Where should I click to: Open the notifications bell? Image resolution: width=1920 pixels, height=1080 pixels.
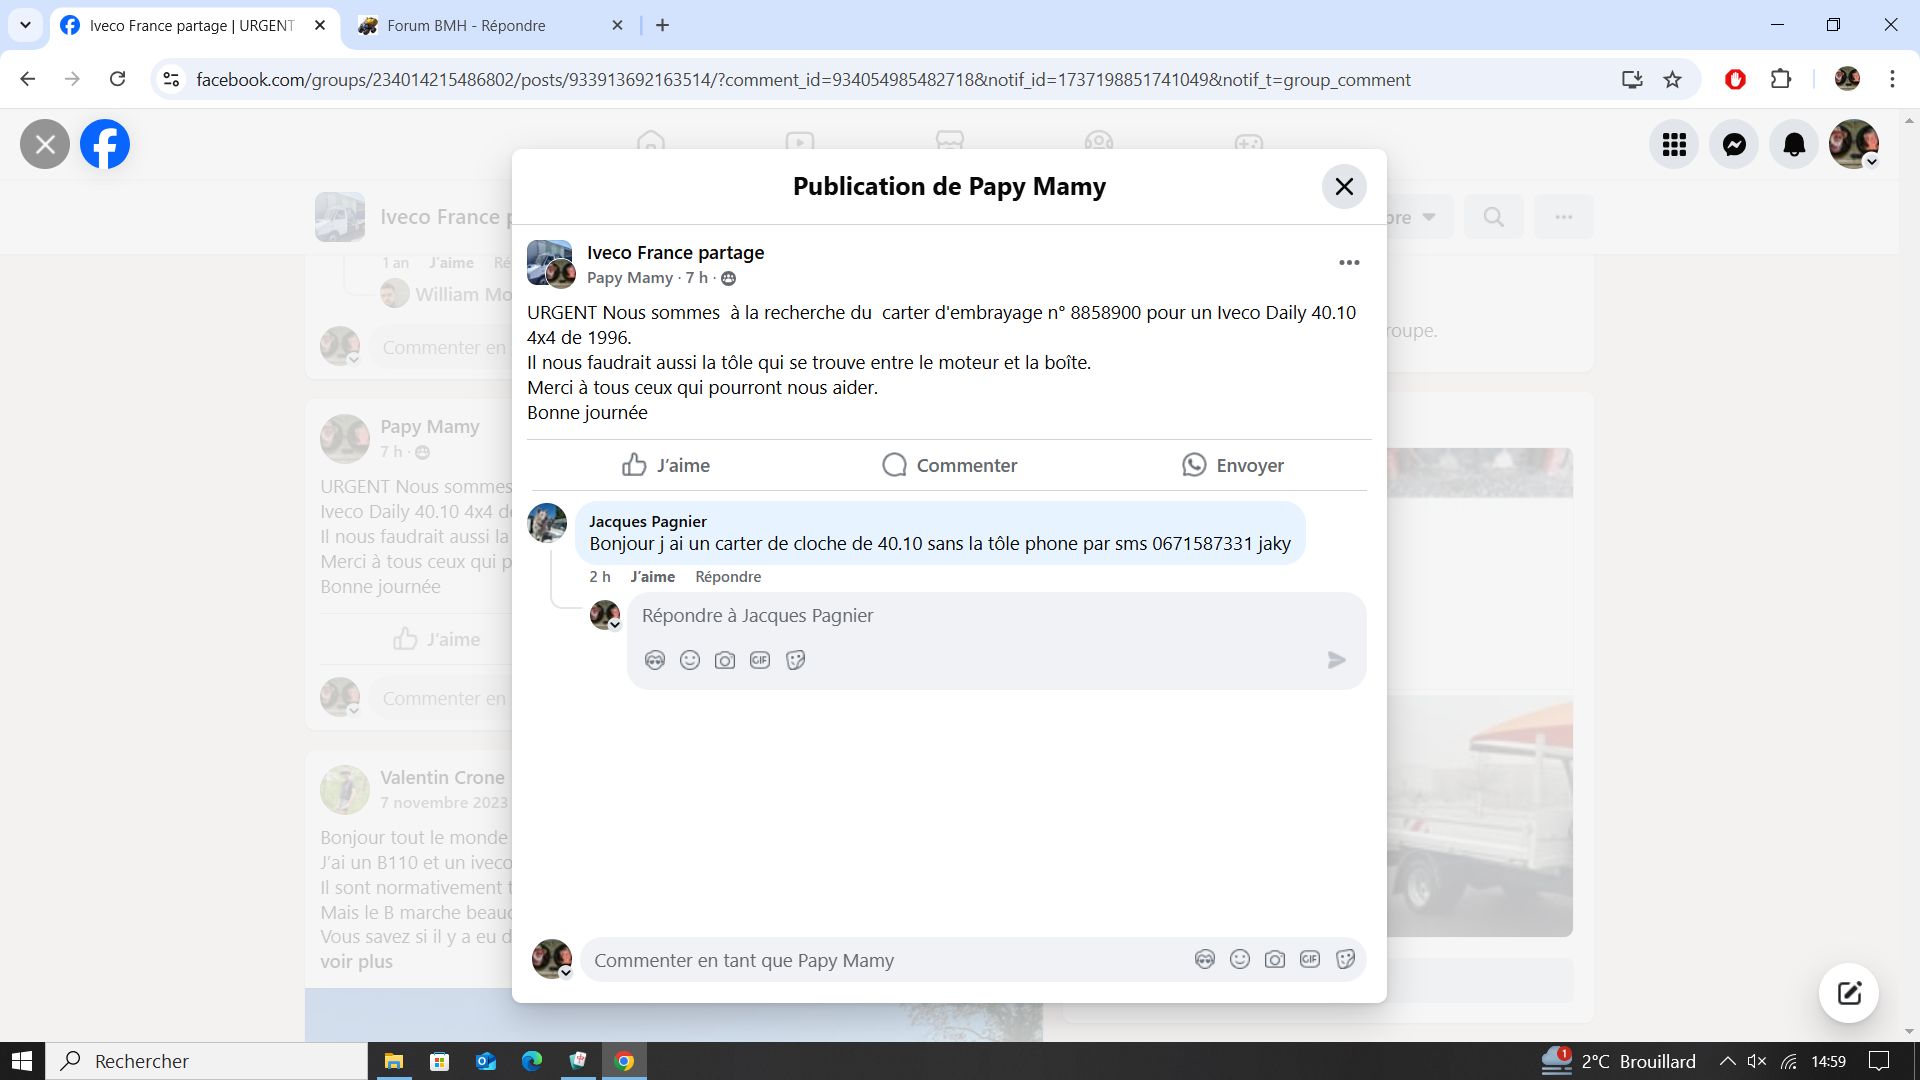1794,145
